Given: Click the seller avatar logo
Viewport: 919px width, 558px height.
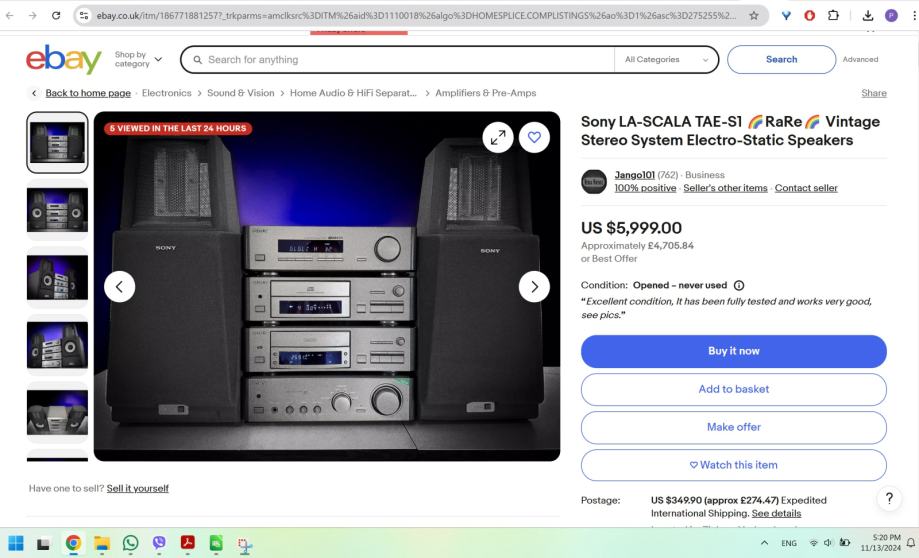Looking at the screenshot, I should pos(594,182).
